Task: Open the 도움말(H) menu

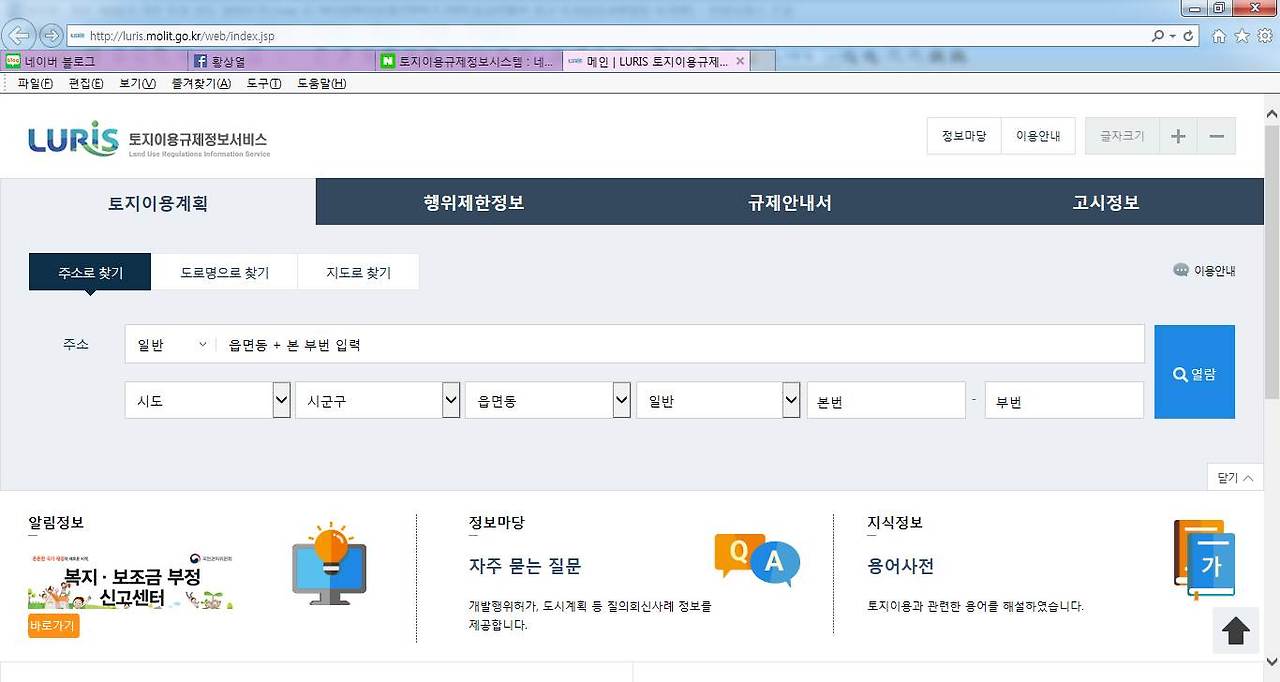Action: pyautogui.click(x=322, y=84)
